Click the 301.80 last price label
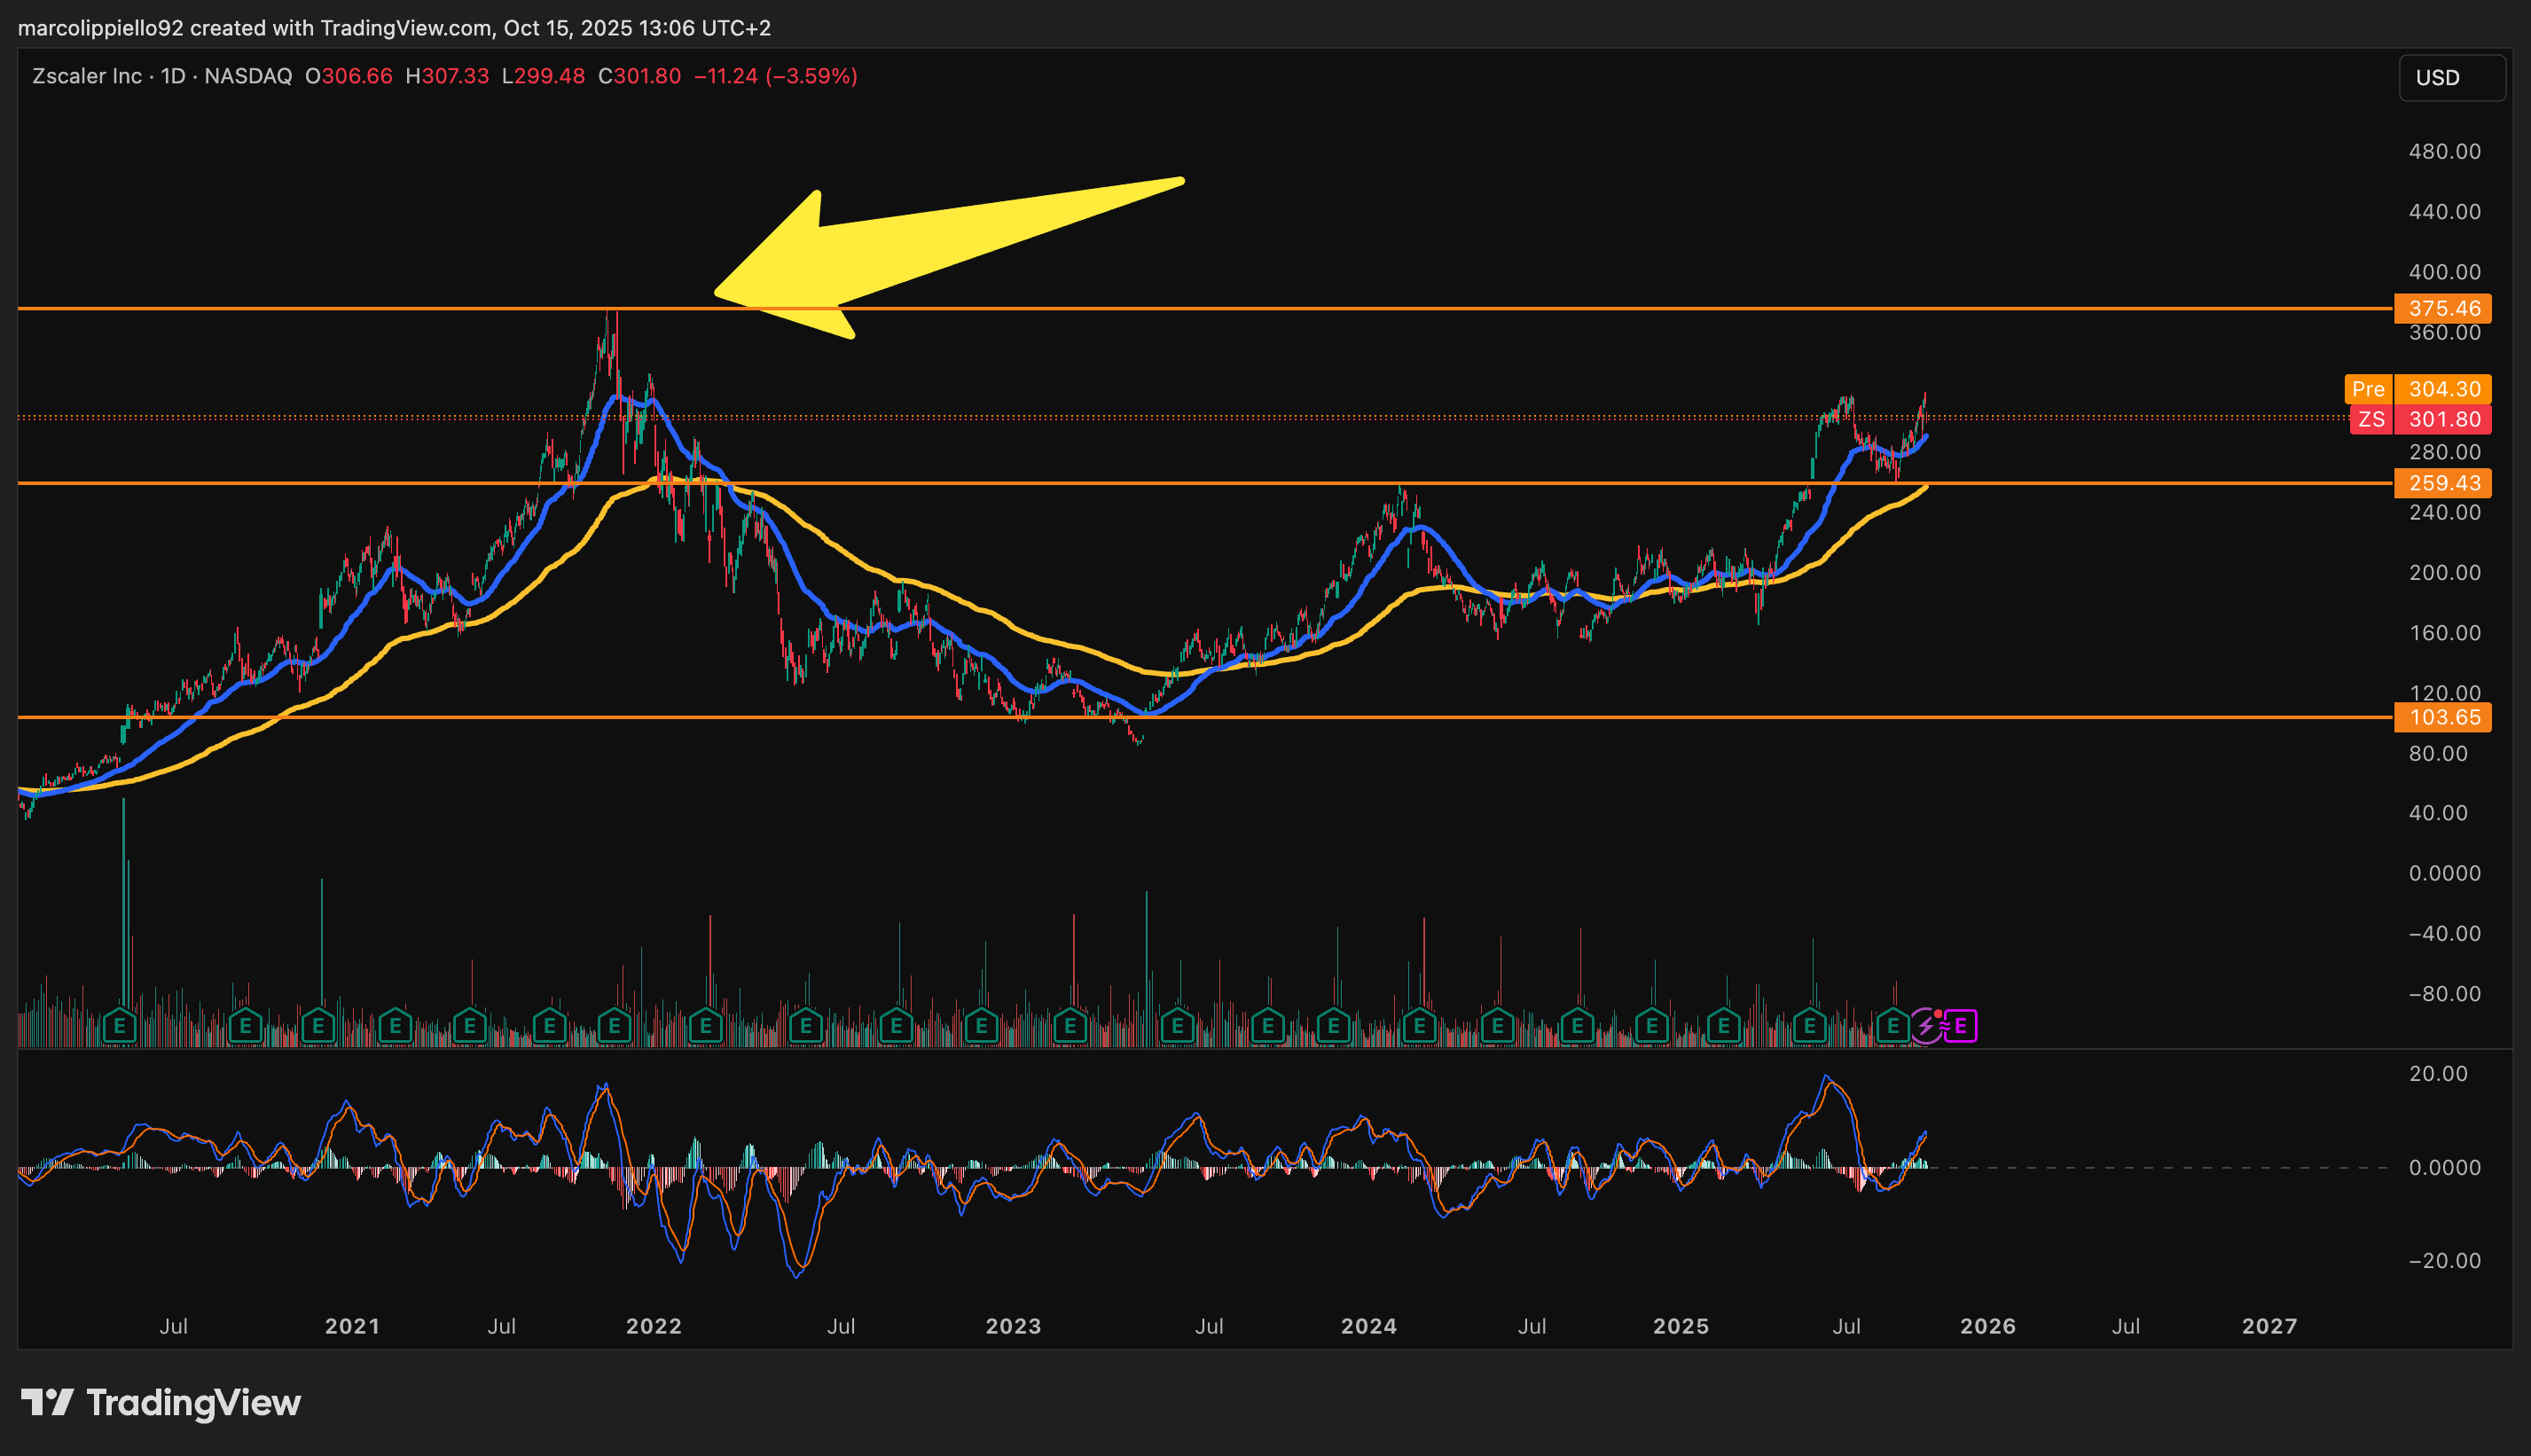 [x=2443, y=419]
